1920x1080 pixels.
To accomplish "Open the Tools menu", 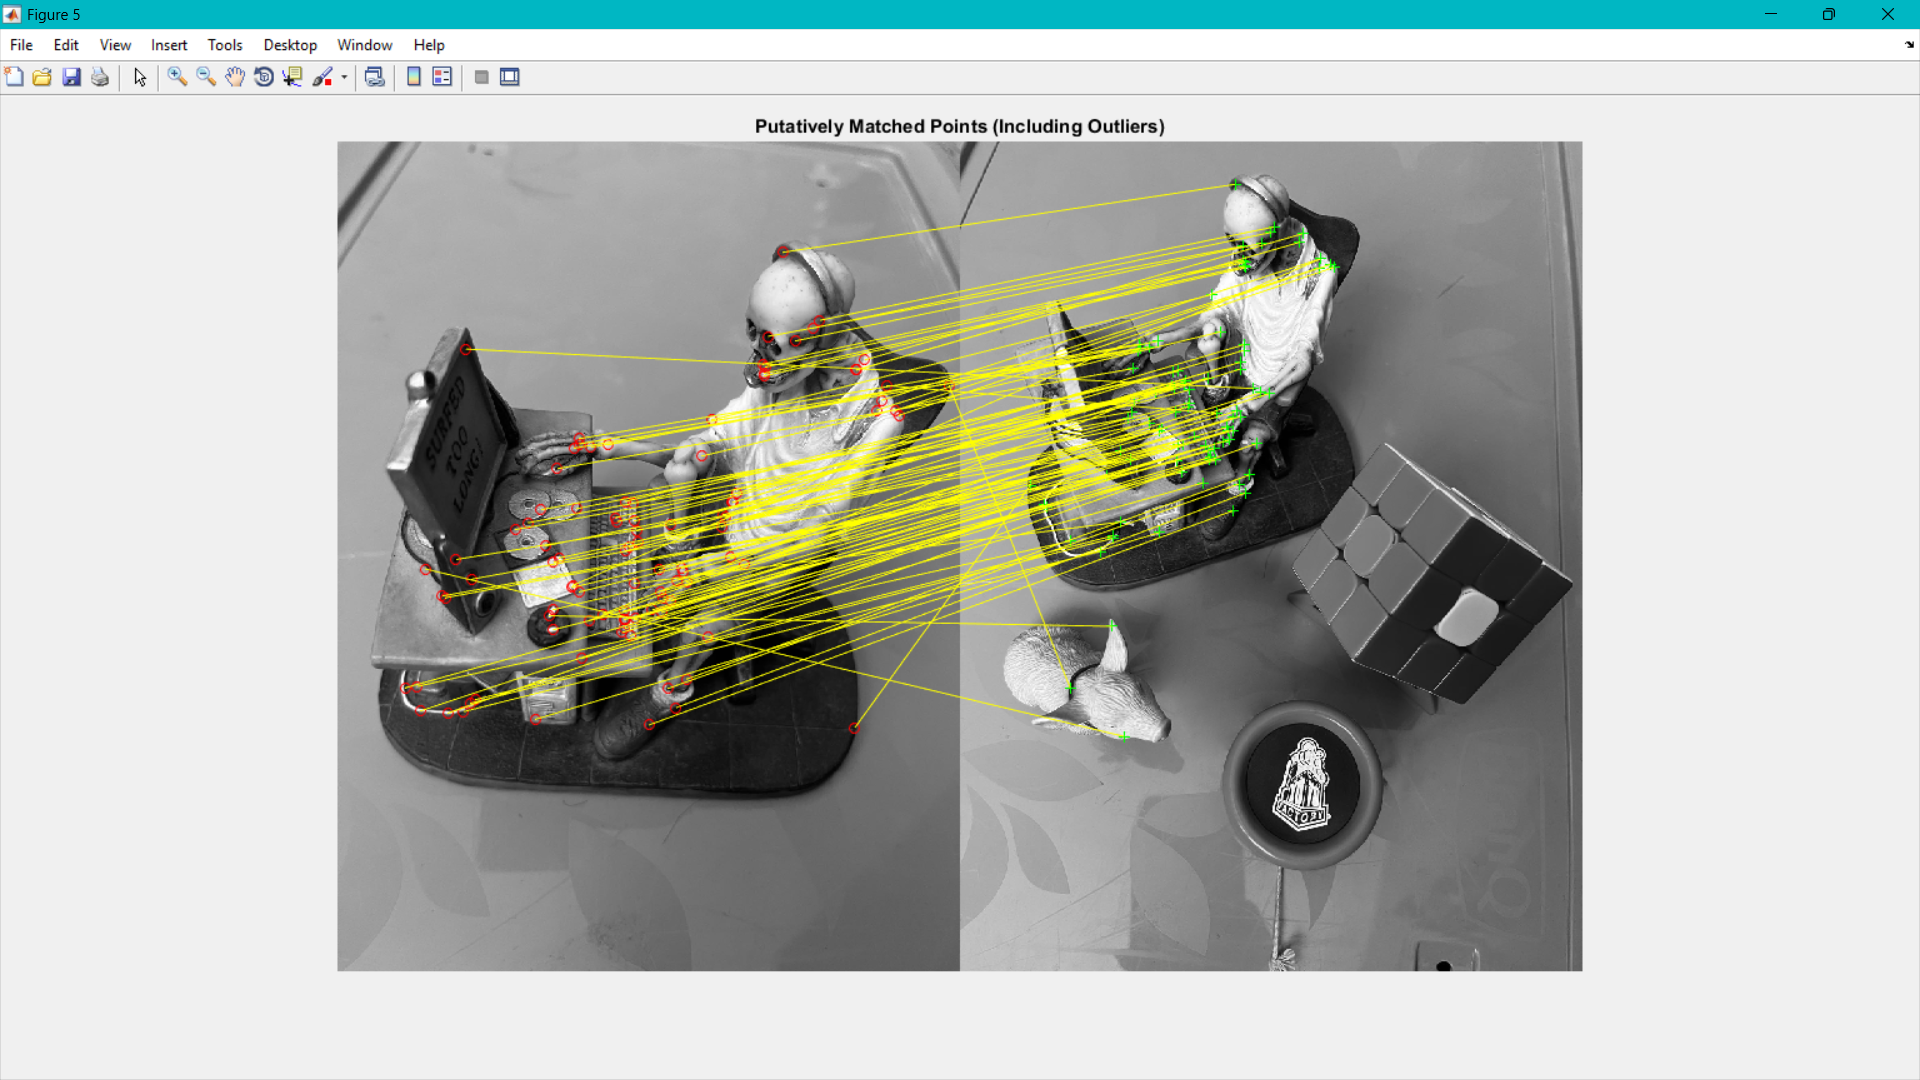I will click(x=225, y=45).
